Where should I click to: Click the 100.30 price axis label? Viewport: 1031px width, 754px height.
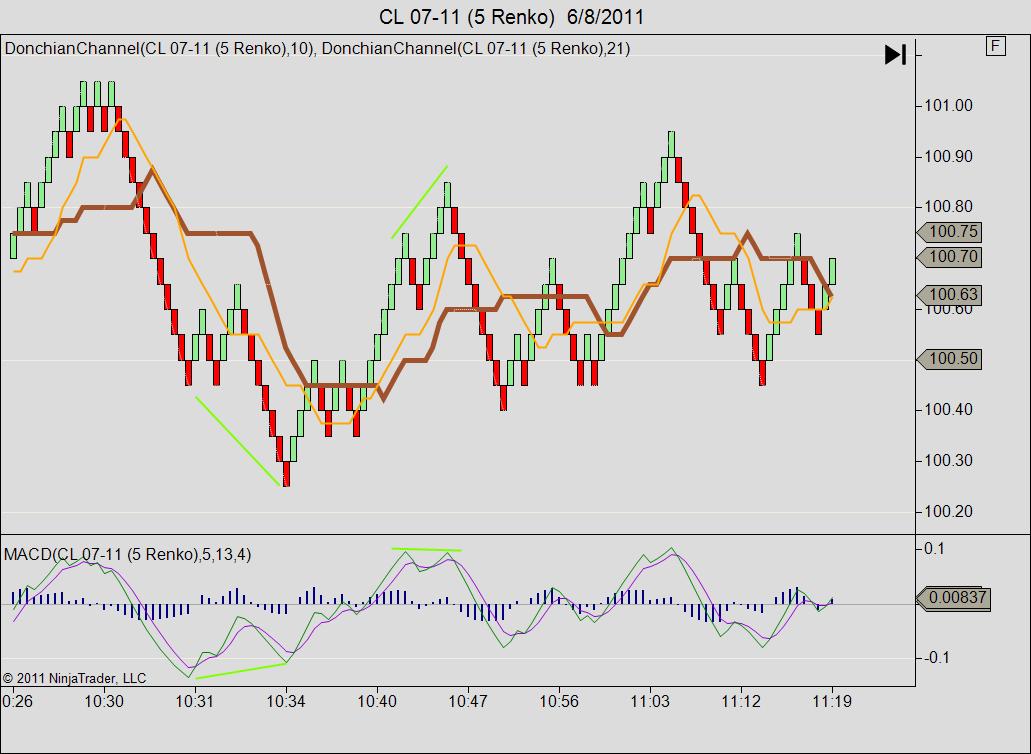pos(948,460)
